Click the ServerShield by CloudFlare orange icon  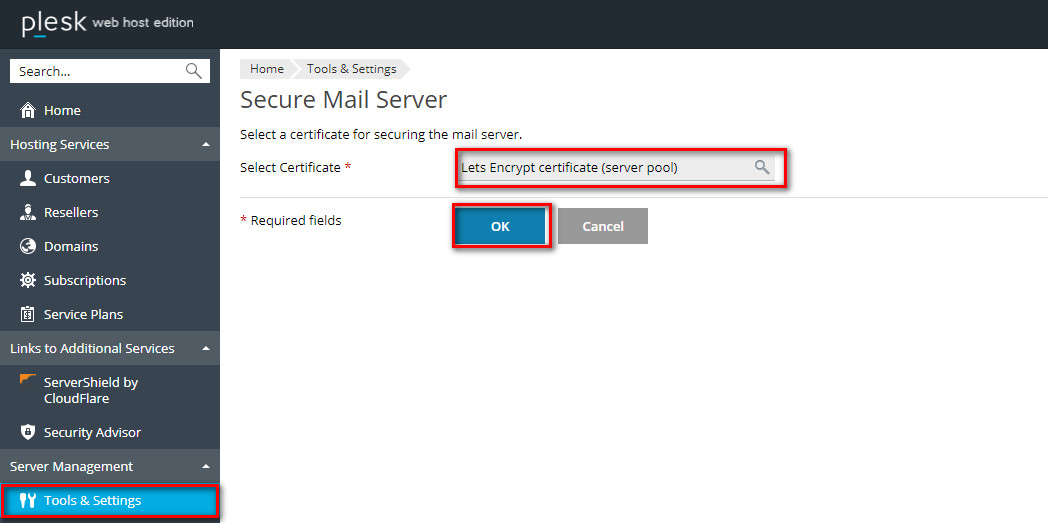tap(27, 380)
